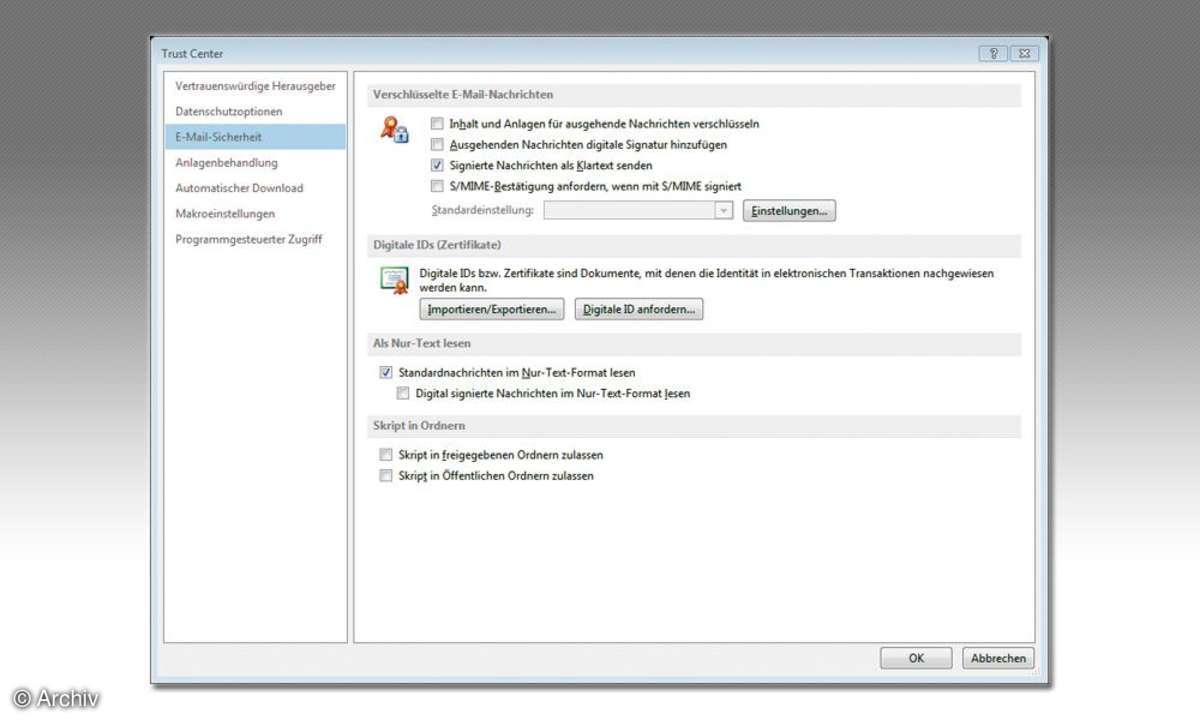Image resolution: width=1200 pixels, height=720 pixels.
Task: Click Importieren/Exportieren... button
Action: tap(492, 309)
